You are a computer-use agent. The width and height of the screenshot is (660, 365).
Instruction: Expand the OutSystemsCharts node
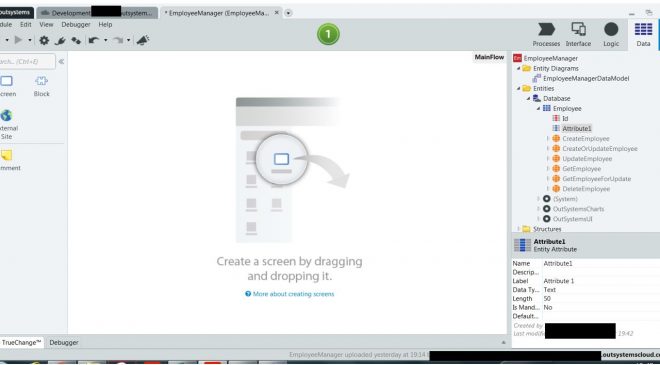(x=538, y=209)
